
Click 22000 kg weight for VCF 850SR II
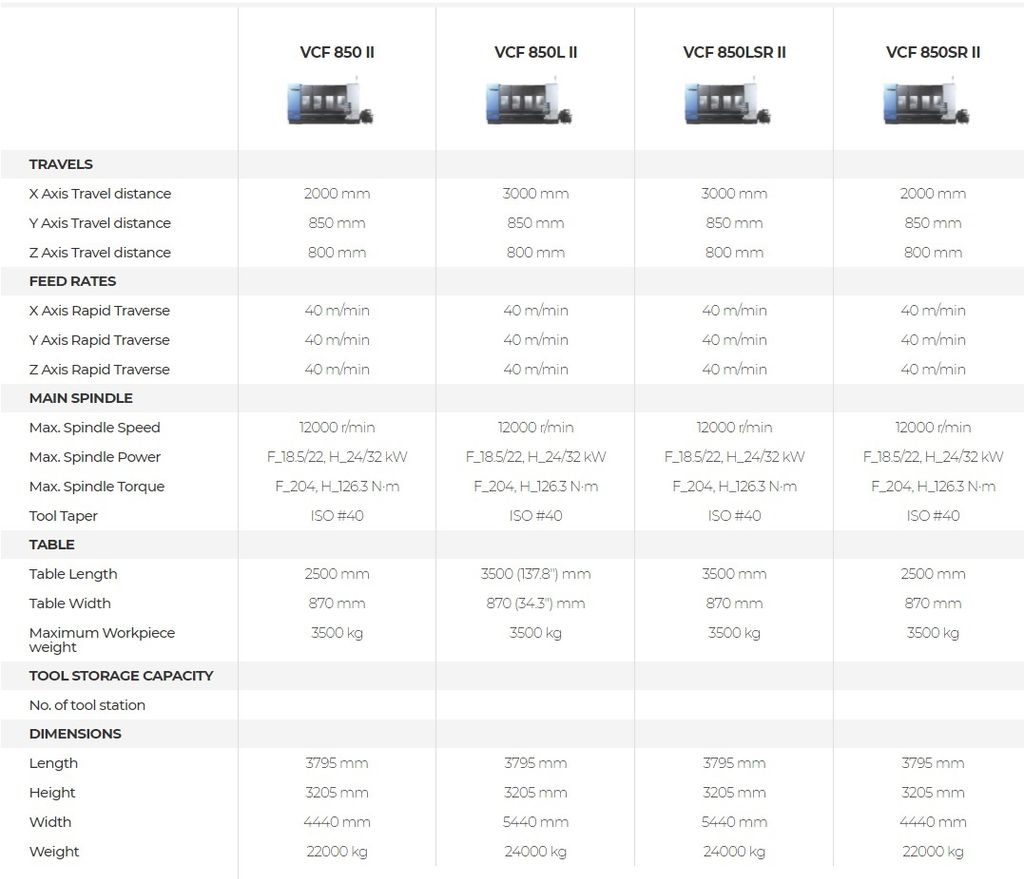coord(933,851)
